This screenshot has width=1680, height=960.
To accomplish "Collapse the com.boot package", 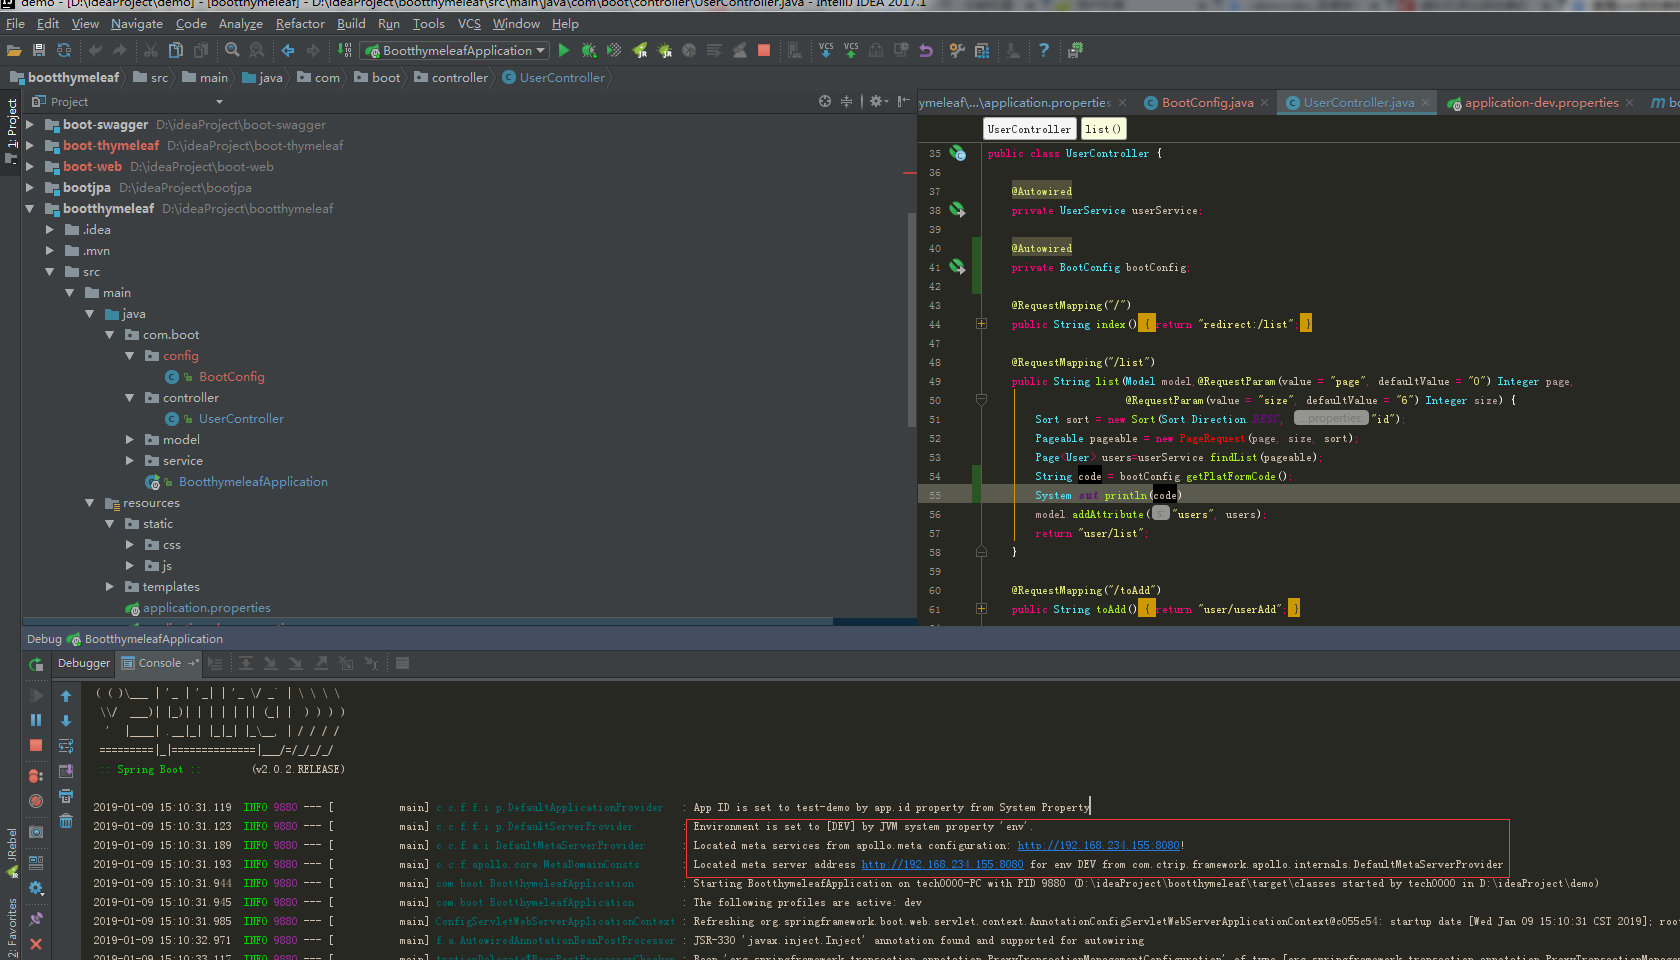I will (110, 334).
